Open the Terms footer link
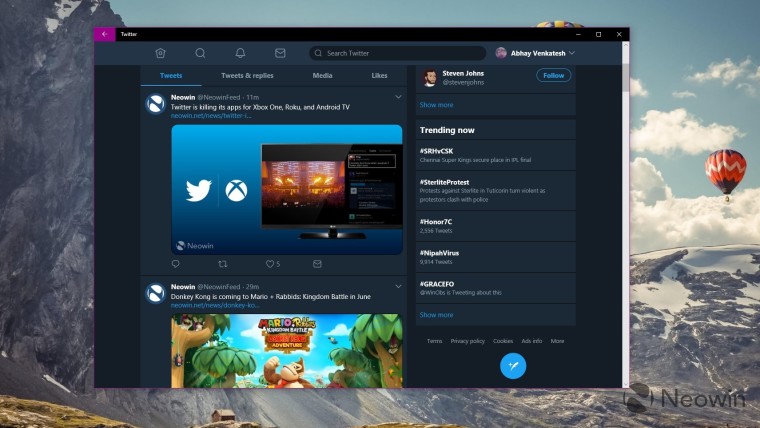760x428 pixels. click(x=434, y=341)
